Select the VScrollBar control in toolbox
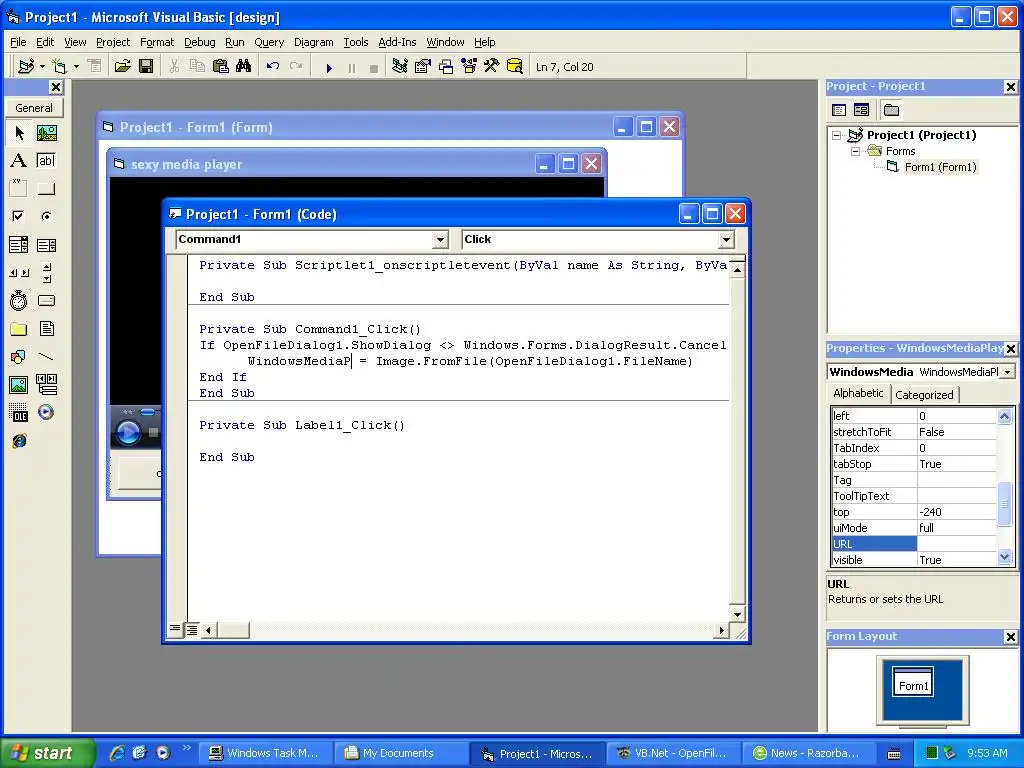Screen dimensions: 1024x768 tap(46, 273)
